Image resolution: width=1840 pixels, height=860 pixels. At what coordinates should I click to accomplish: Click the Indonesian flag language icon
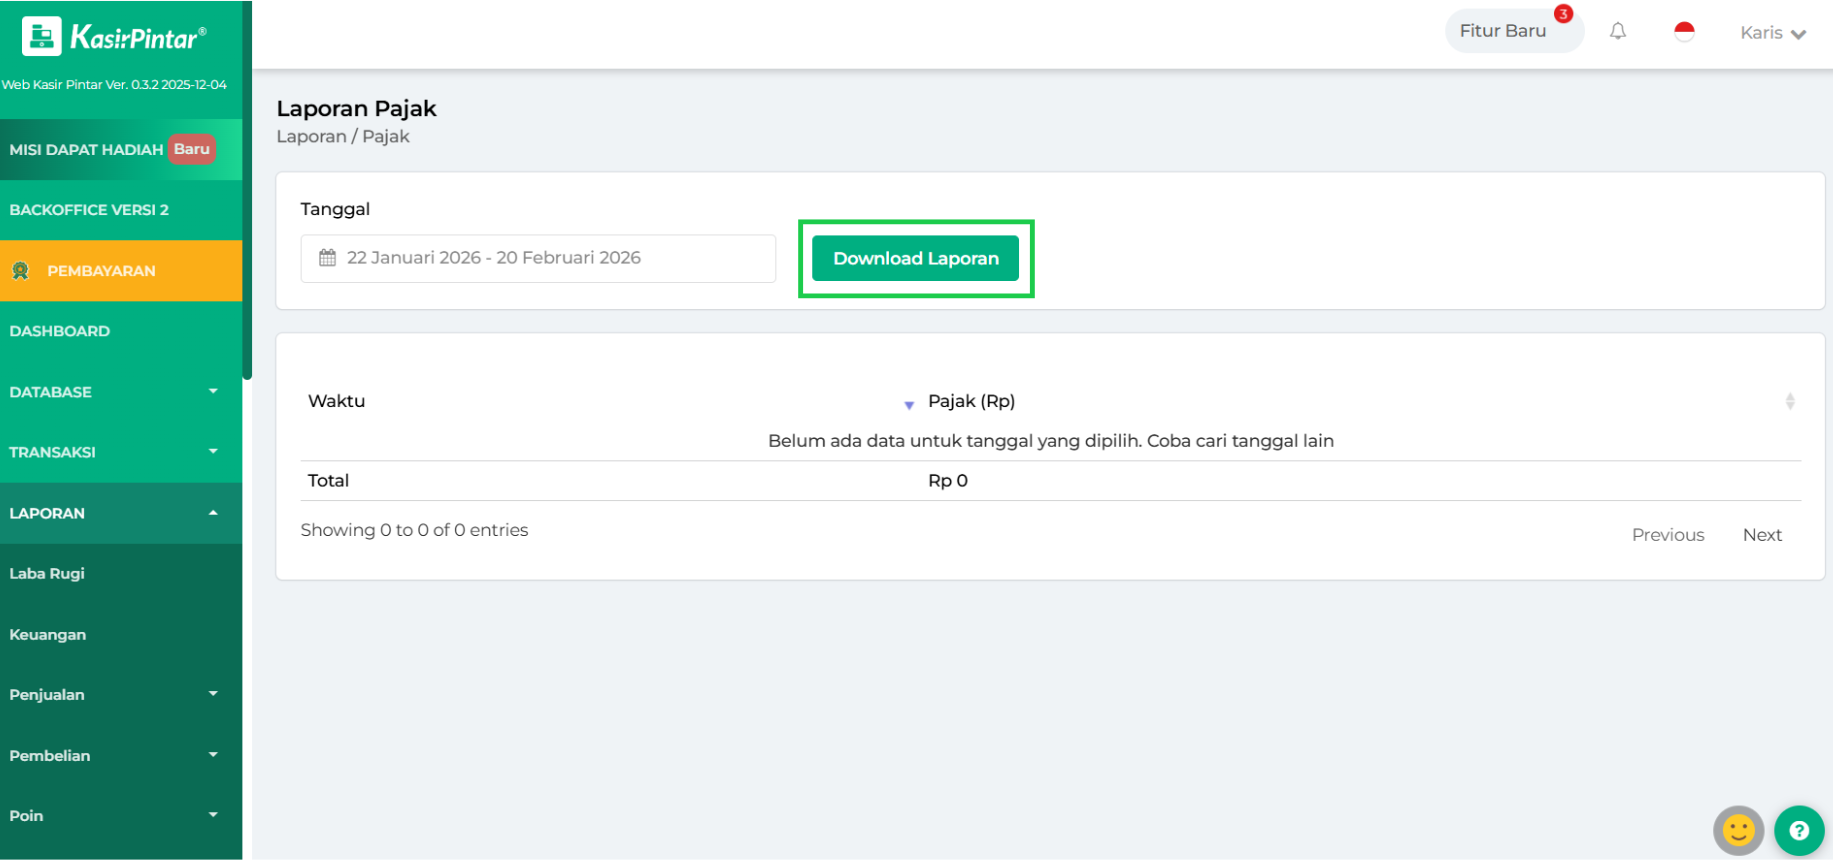(x=1684, y=32)
